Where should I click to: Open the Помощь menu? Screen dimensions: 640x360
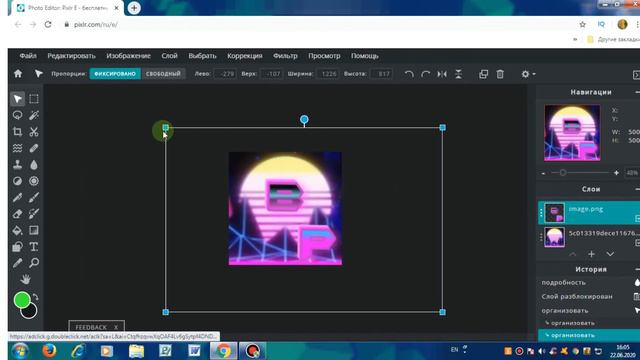point(365,56)
